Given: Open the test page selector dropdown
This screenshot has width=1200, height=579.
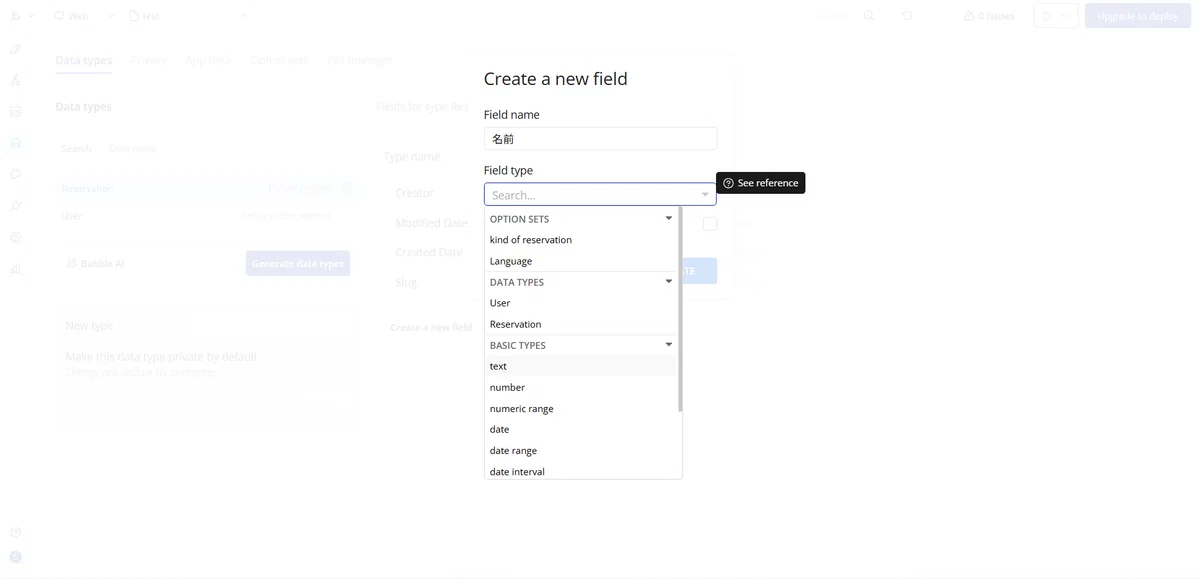Looking at the screenshot, I should [188, 16].
